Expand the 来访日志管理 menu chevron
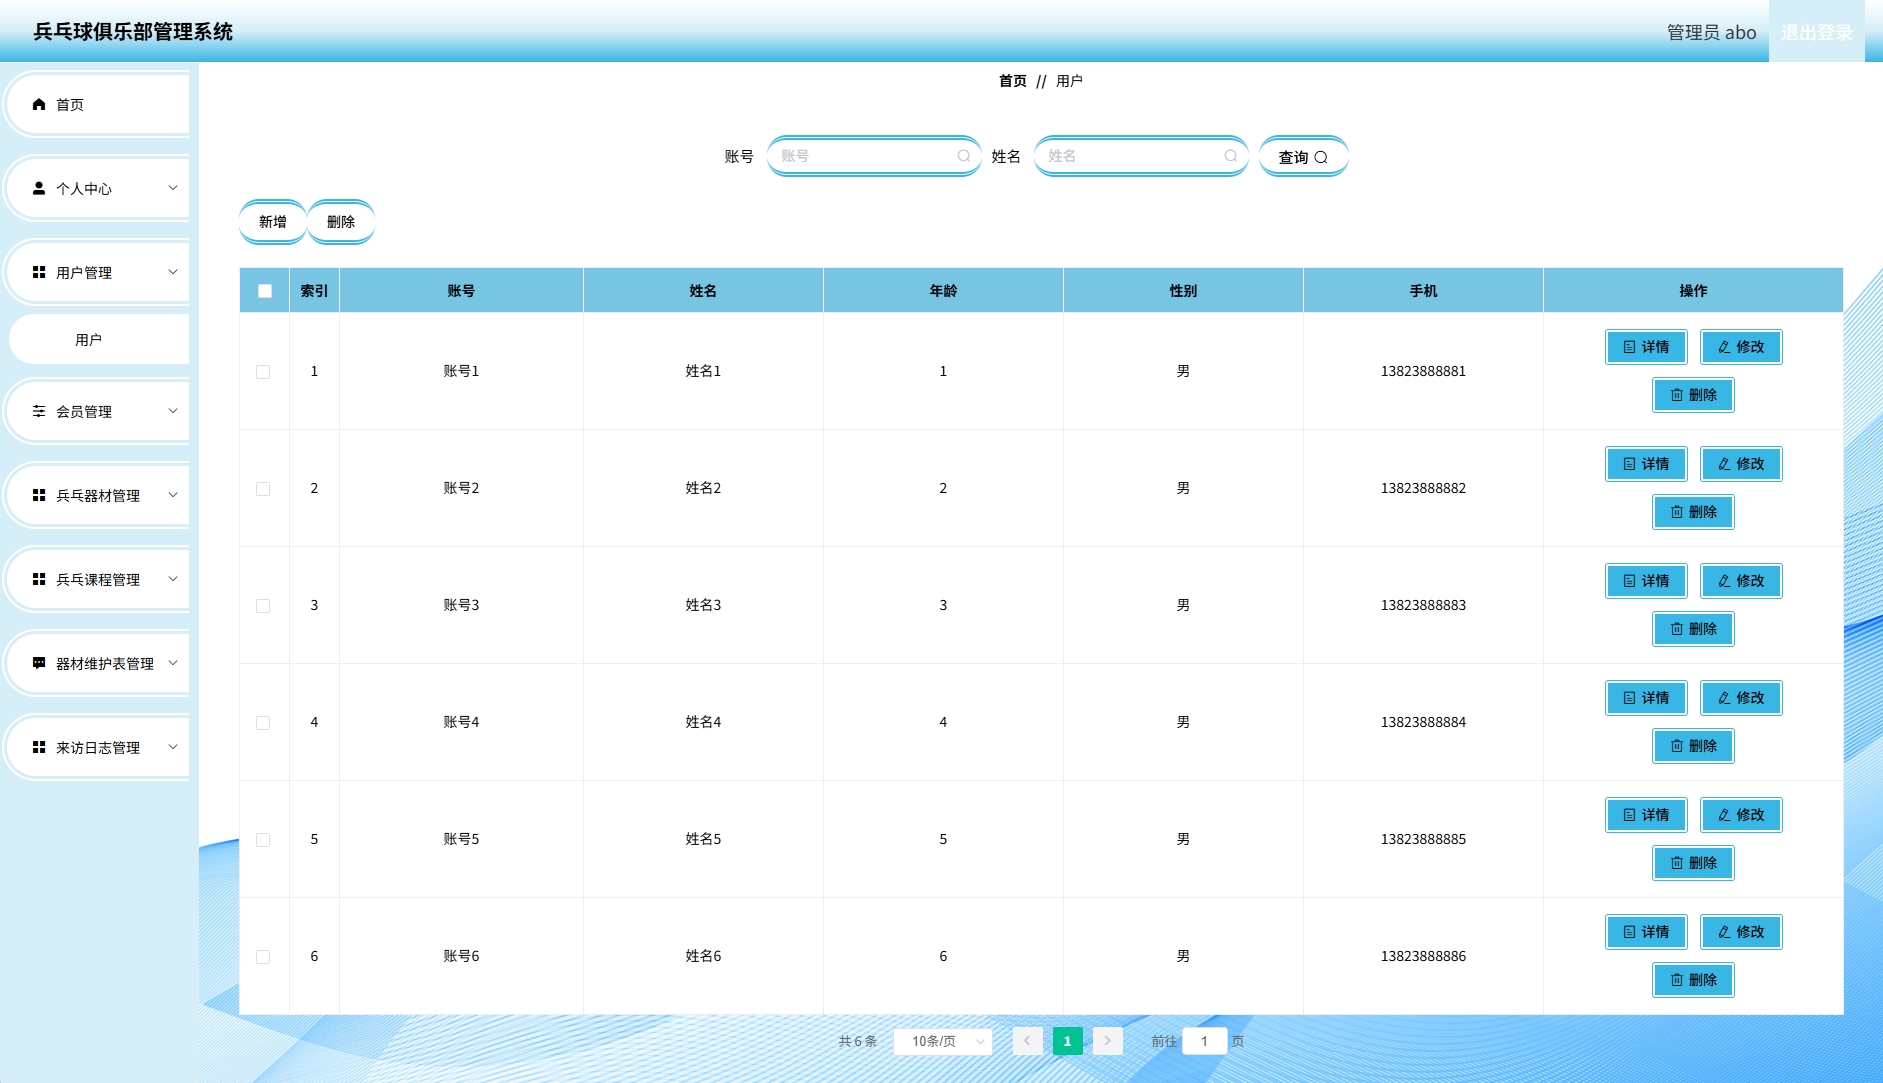This screenshot has width=1883, height=1083. pos(173,747)
